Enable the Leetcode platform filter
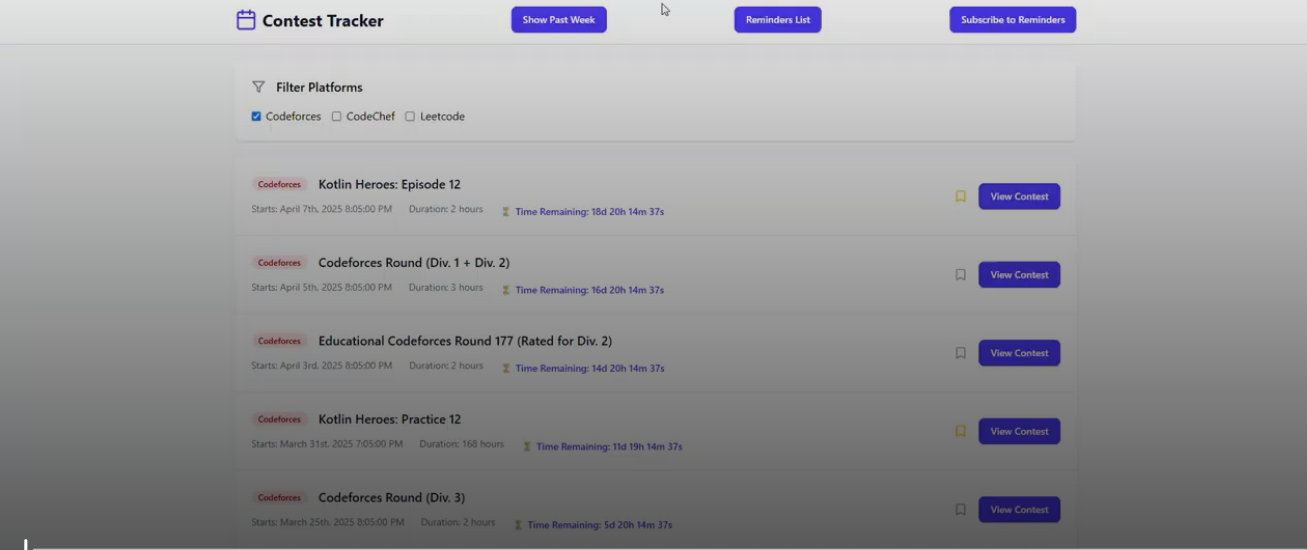The height and width of the screenshot is (550, 1307). 410,117
